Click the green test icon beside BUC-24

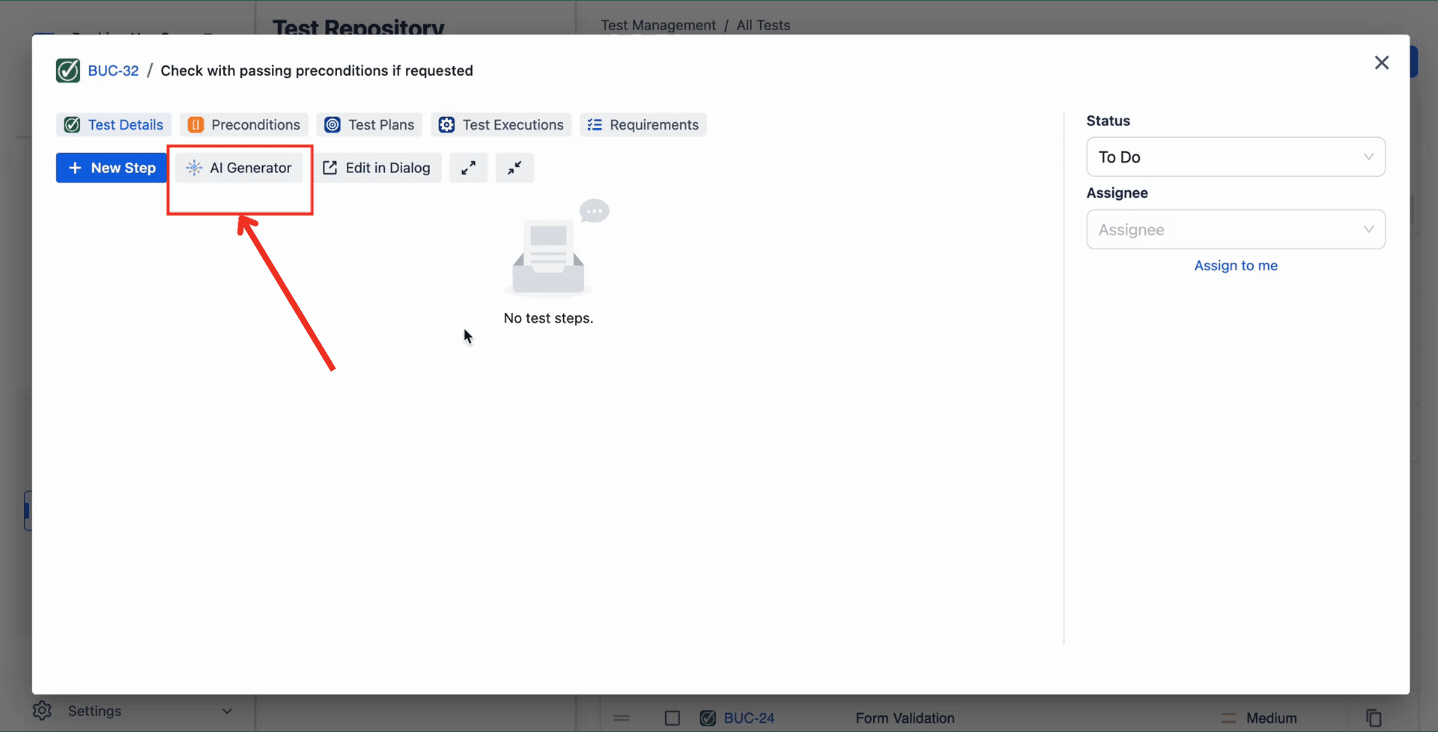(x=709, y=718)
